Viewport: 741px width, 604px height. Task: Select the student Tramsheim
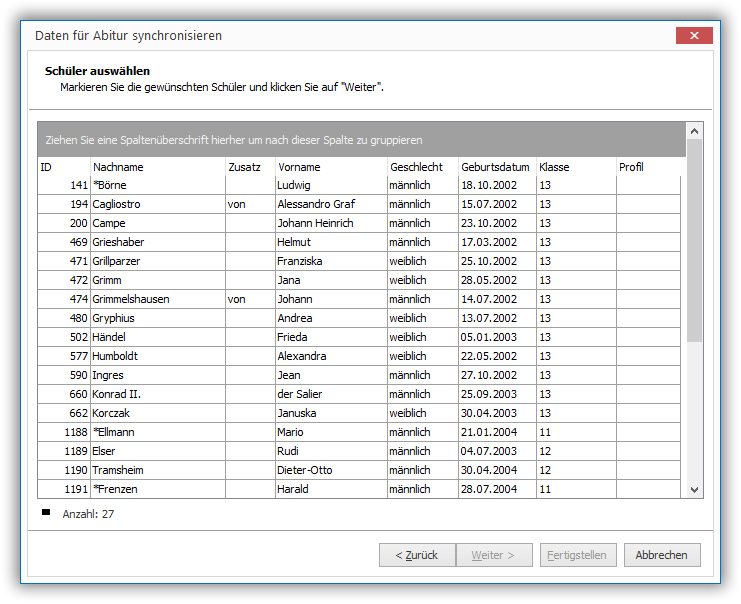359,470
